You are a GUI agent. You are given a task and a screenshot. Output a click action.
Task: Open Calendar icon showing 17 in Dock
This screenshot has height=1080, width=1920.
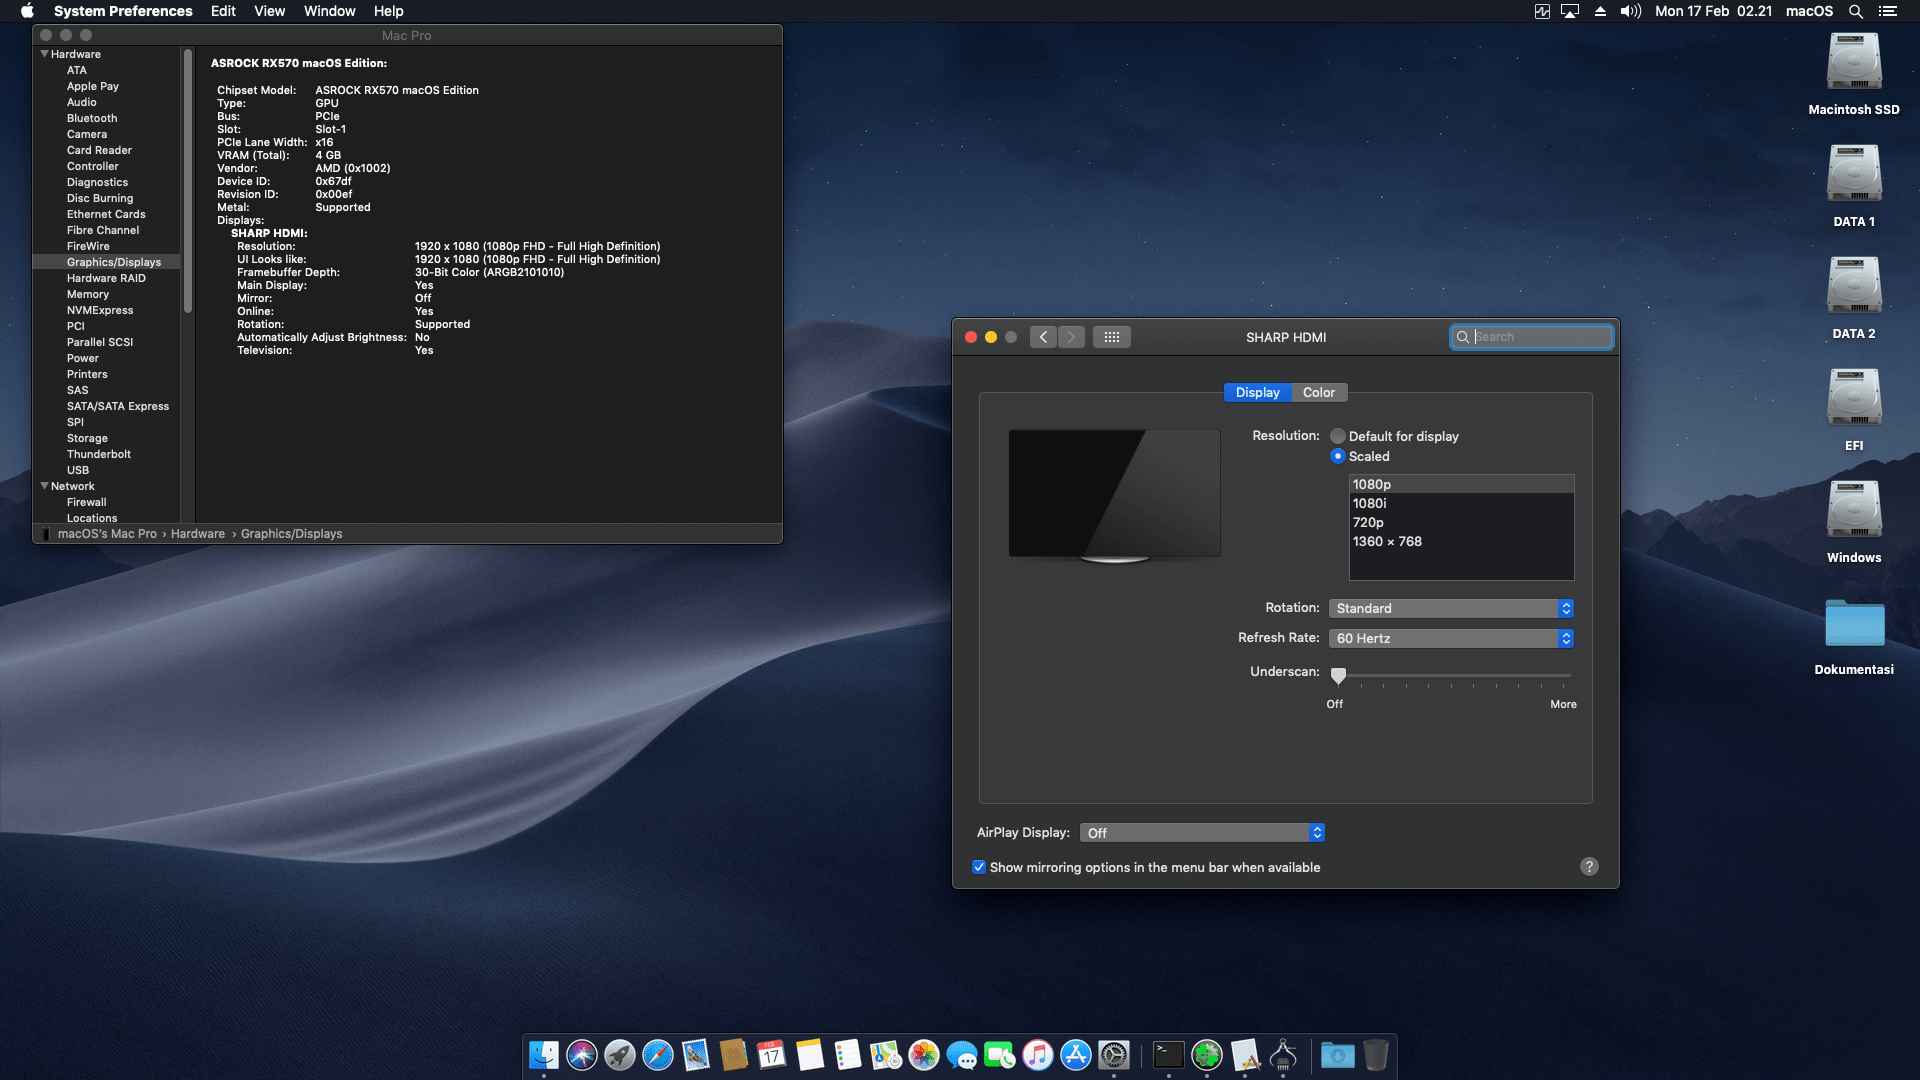click(x=772, y=1055)
